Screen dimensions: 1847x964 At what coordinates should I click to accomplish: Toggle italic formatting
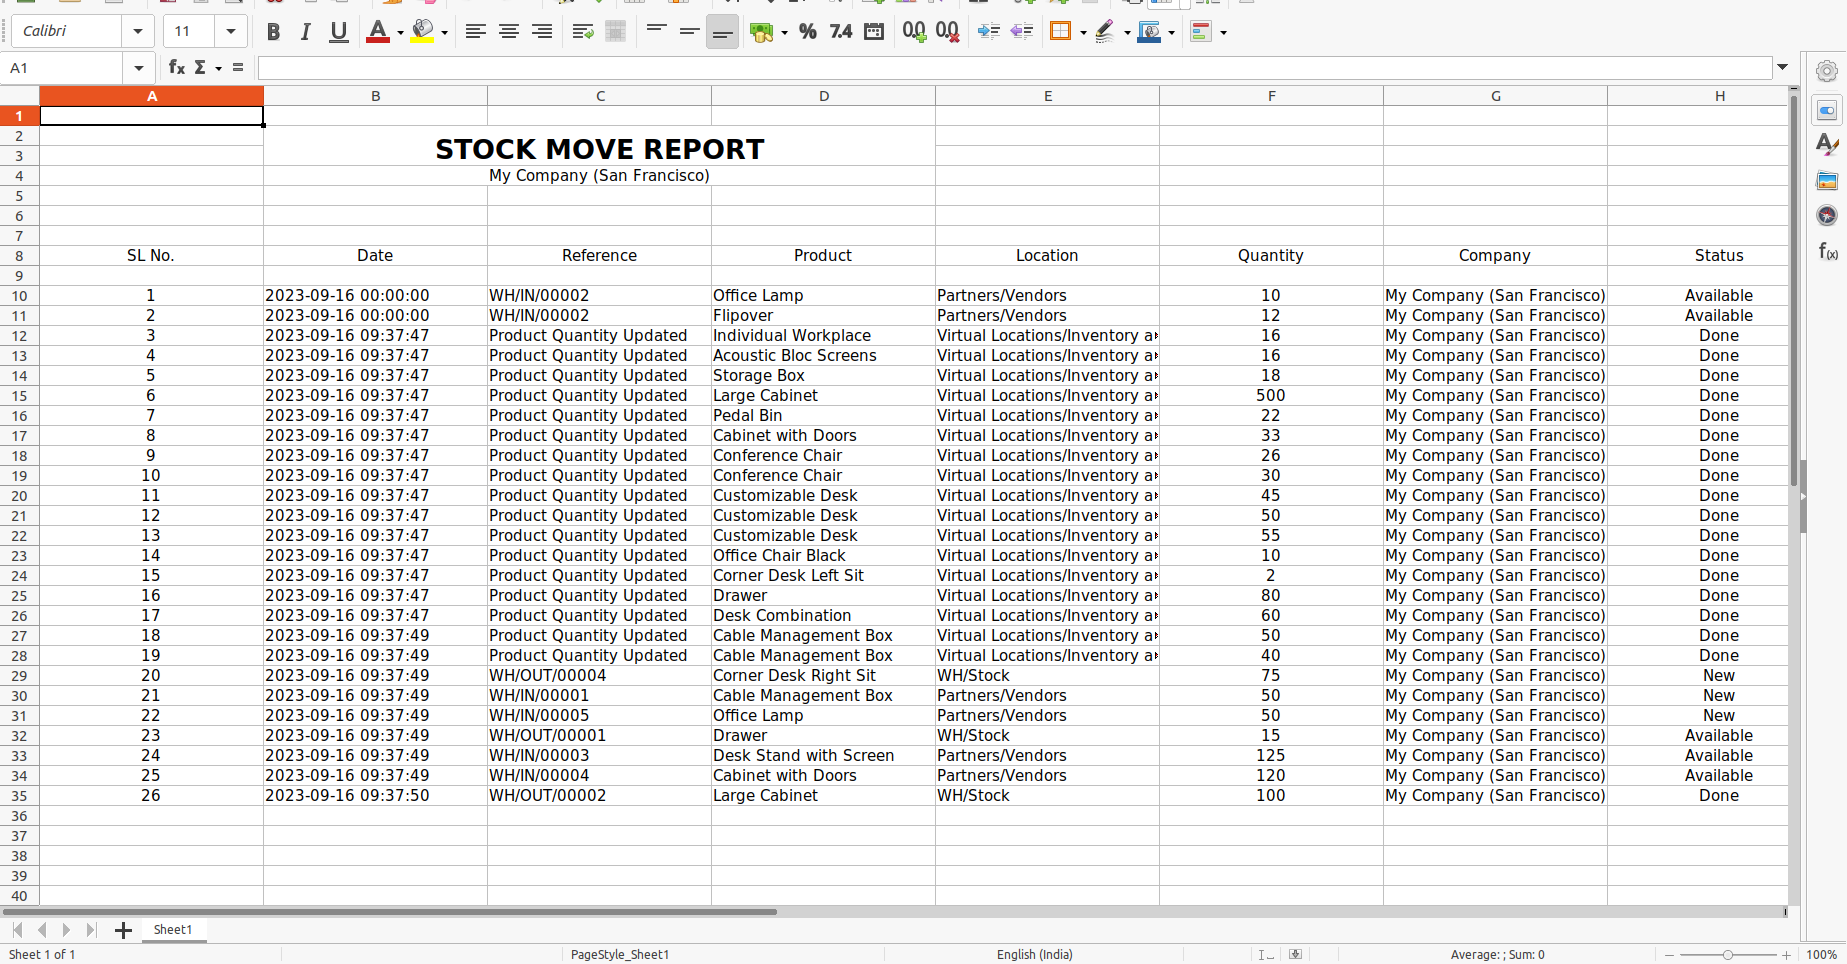tap(306, 32)
